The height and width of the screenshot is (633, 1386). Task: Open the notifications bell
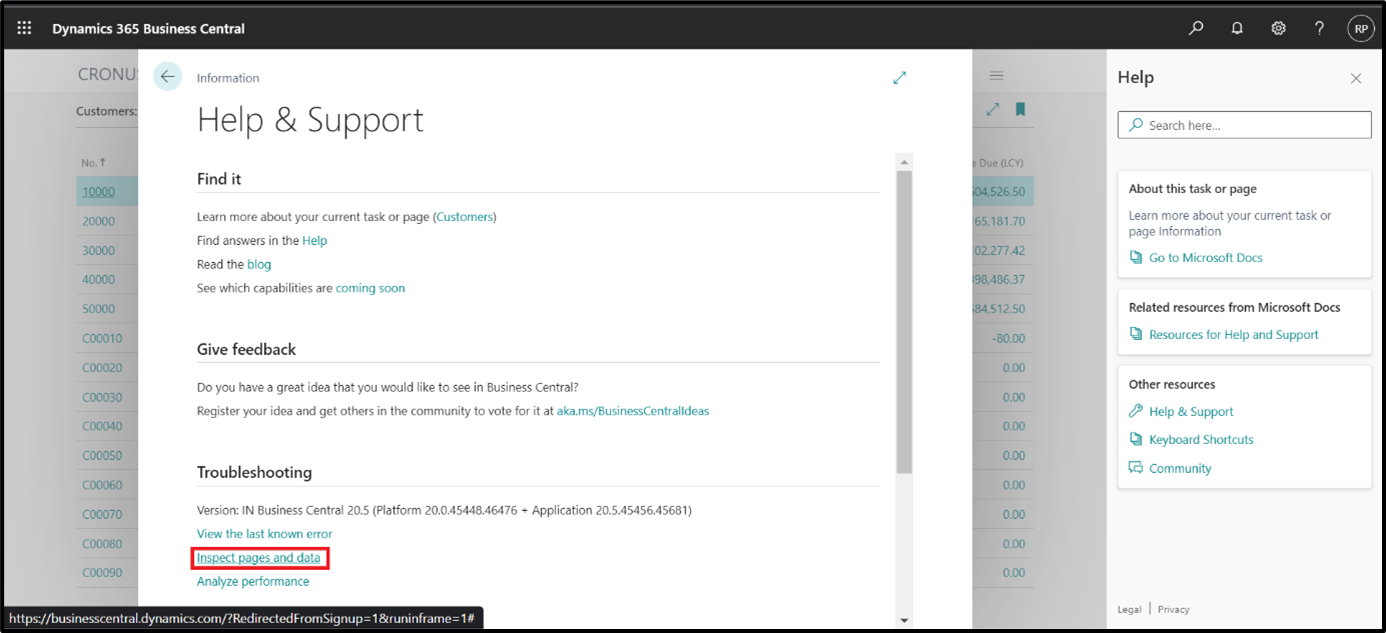(x=1237, y=29)
